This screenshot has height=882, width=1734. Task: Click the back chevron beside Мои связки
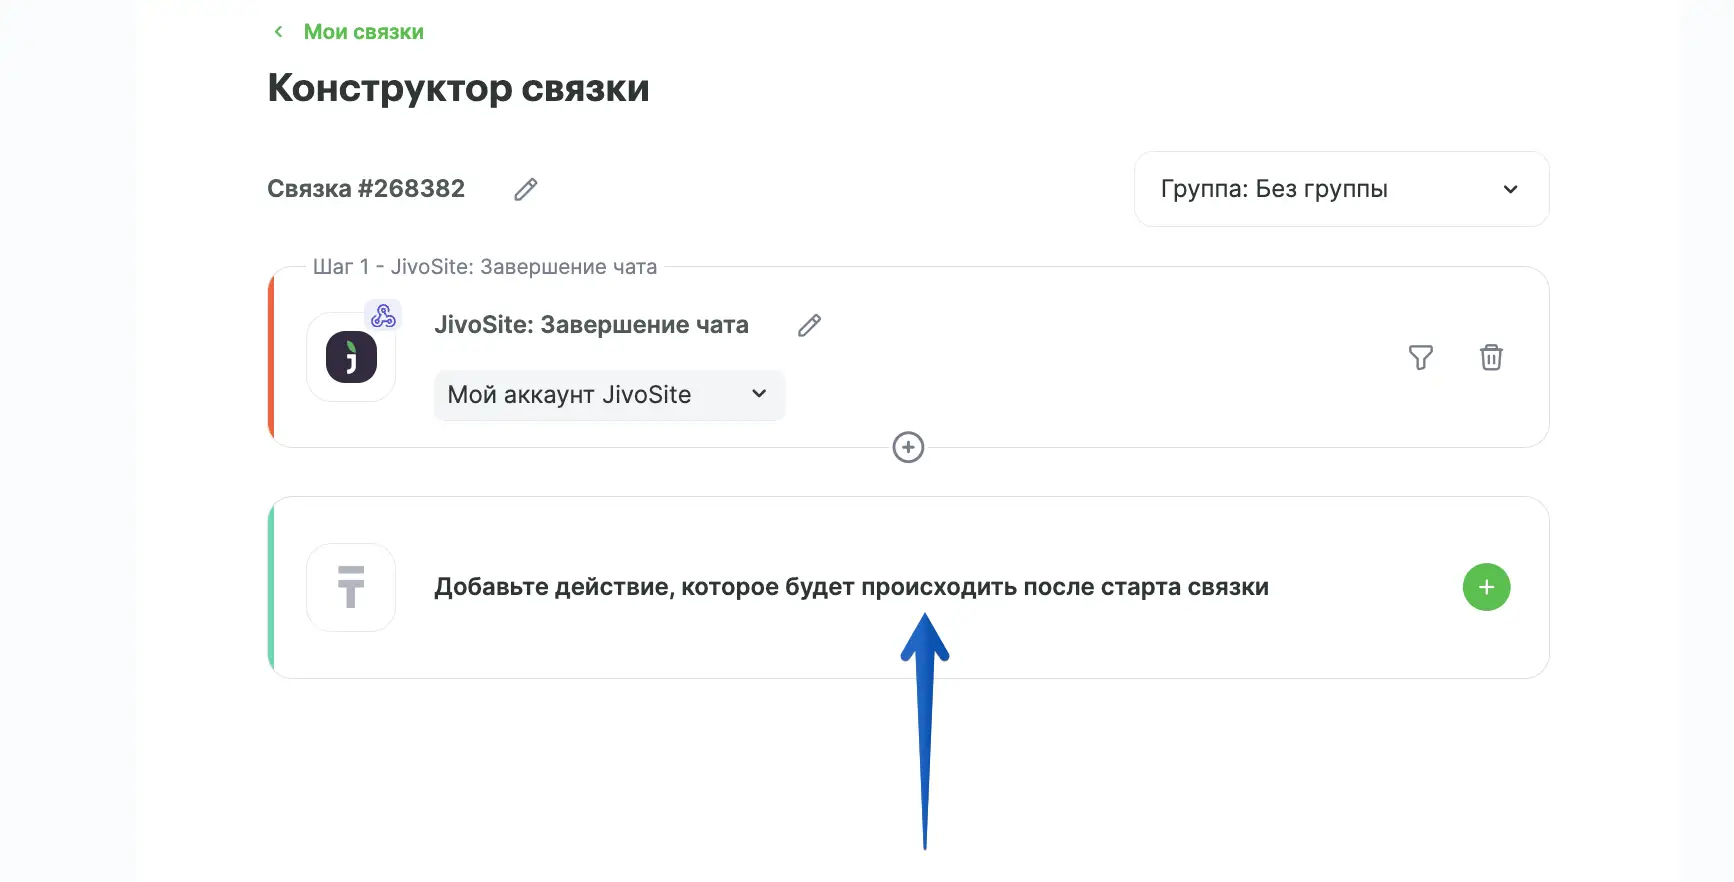pyautogui.click(x=278, y=32)
